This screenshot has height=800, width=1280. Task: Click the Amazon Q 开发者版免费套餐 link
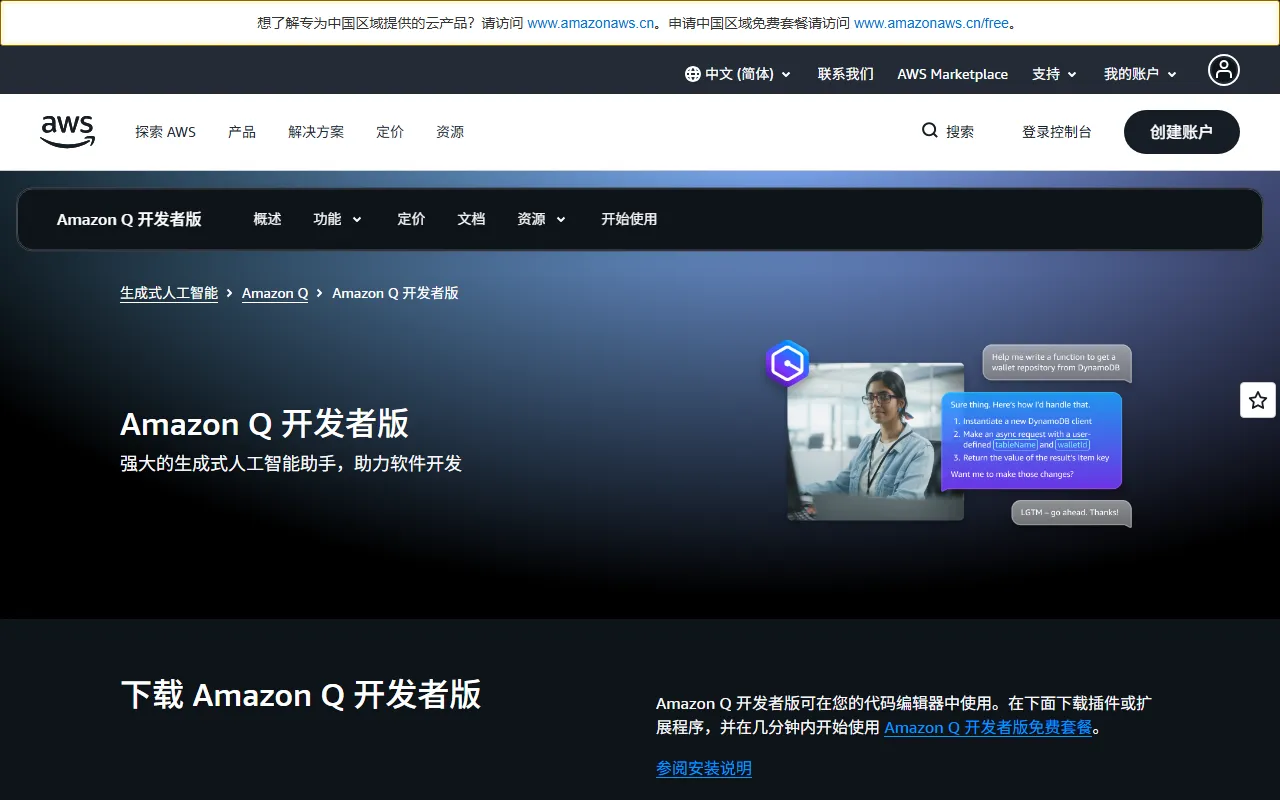[x=988, y=728]
